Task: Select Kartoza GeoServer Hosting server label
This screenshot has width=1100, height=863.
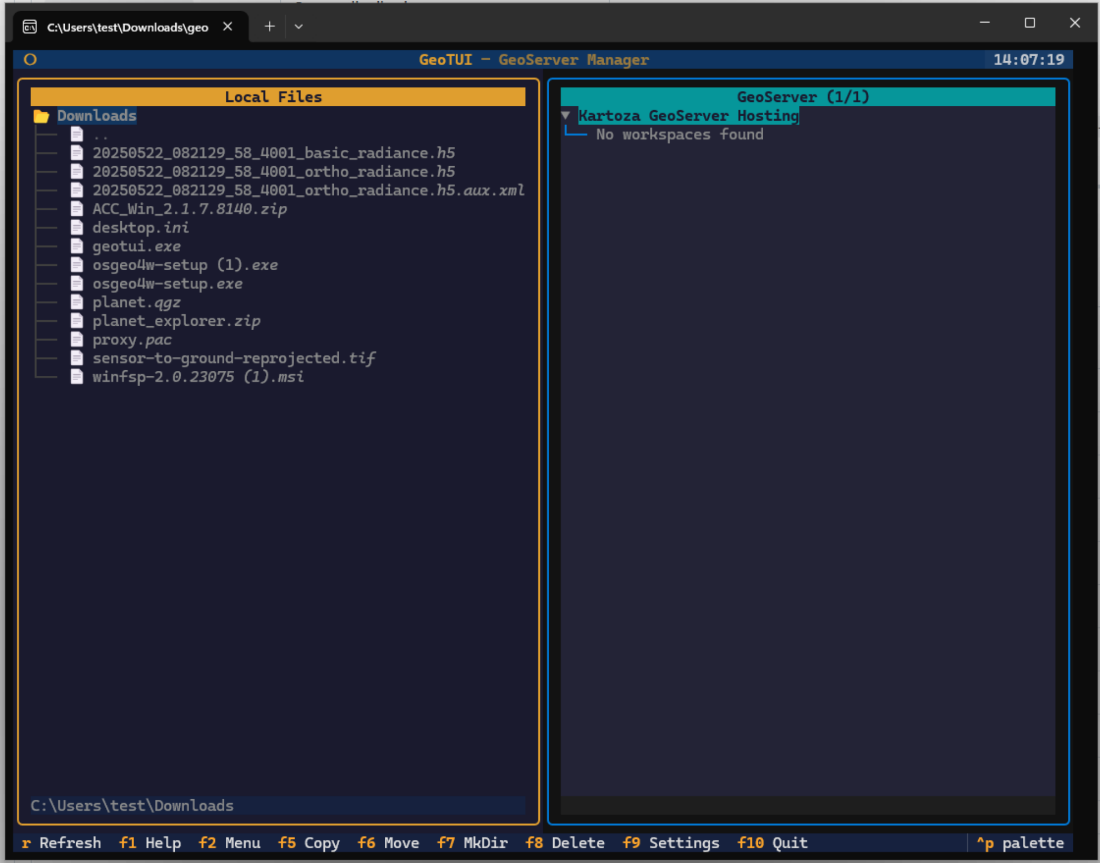Action: (x=688, y=116)
